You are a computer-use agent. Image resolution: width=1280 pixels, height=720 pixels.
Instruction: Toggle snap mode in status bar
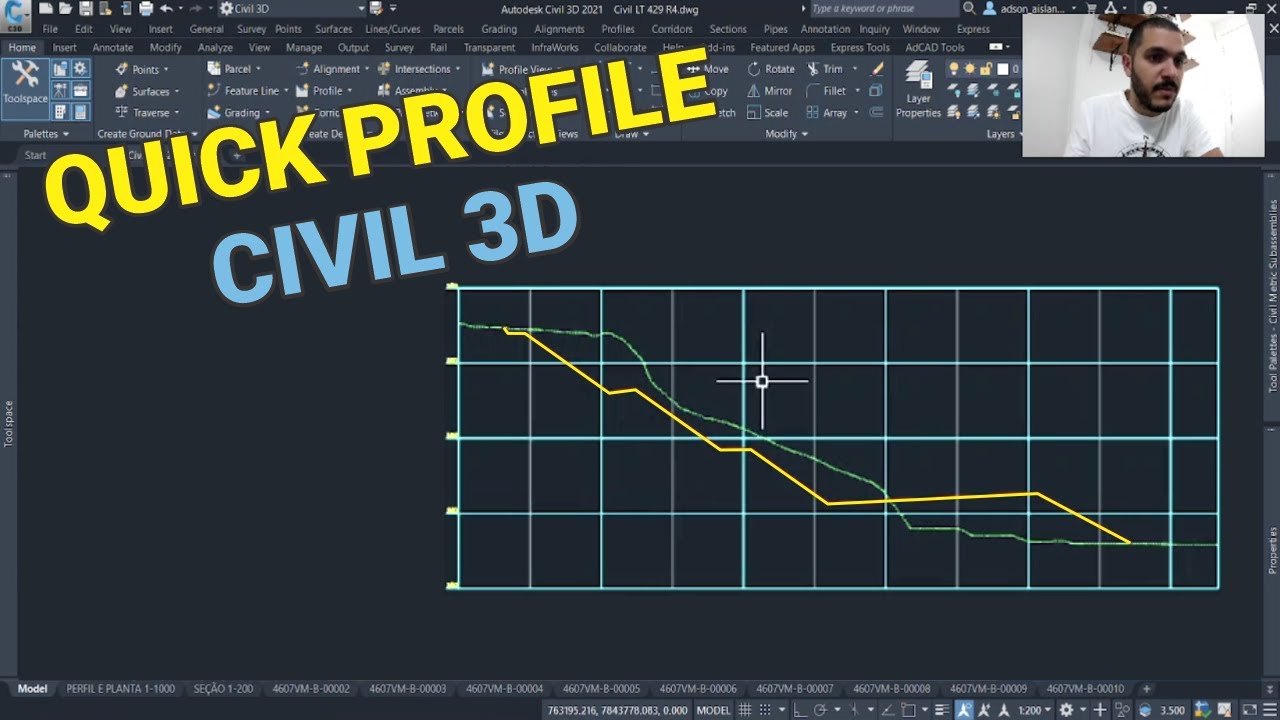click(x=767, y=710)
